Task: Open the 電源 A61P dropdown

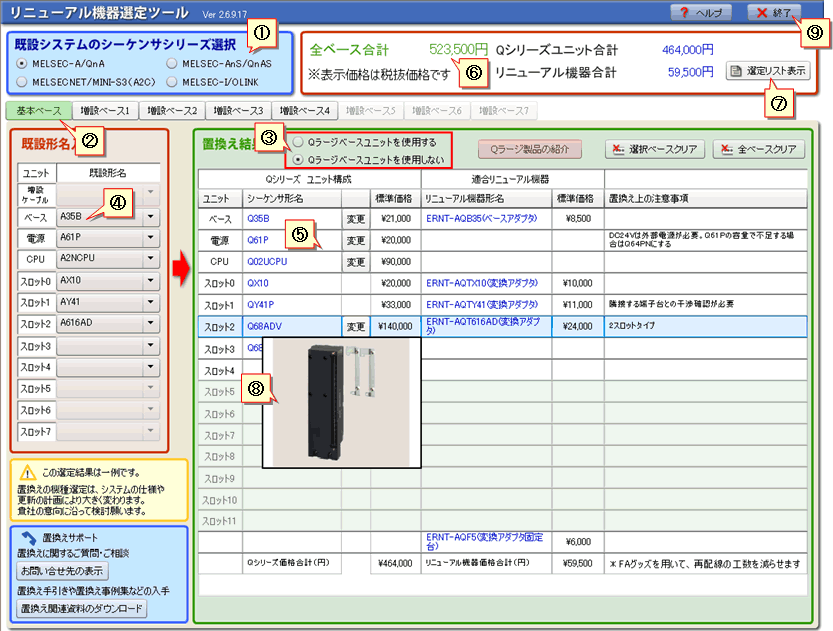Action: 152,237
